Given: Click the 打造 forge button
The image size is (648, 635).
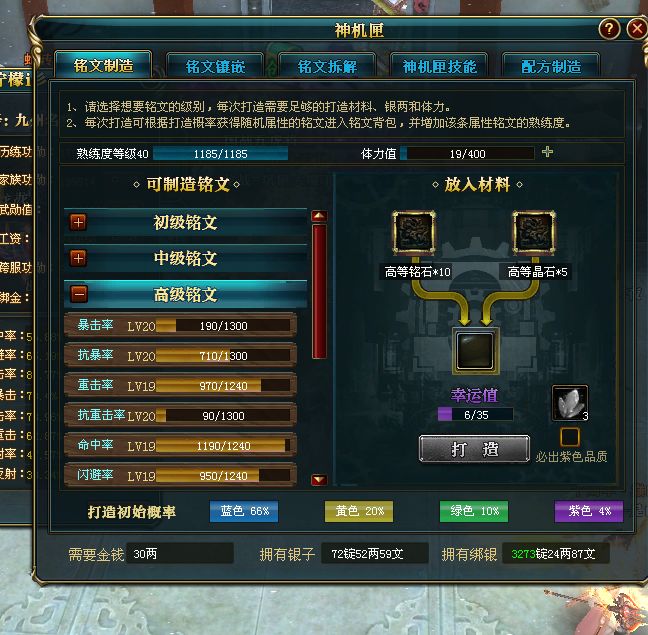Looking at the screenshot, I should click(x=474, y=449).
